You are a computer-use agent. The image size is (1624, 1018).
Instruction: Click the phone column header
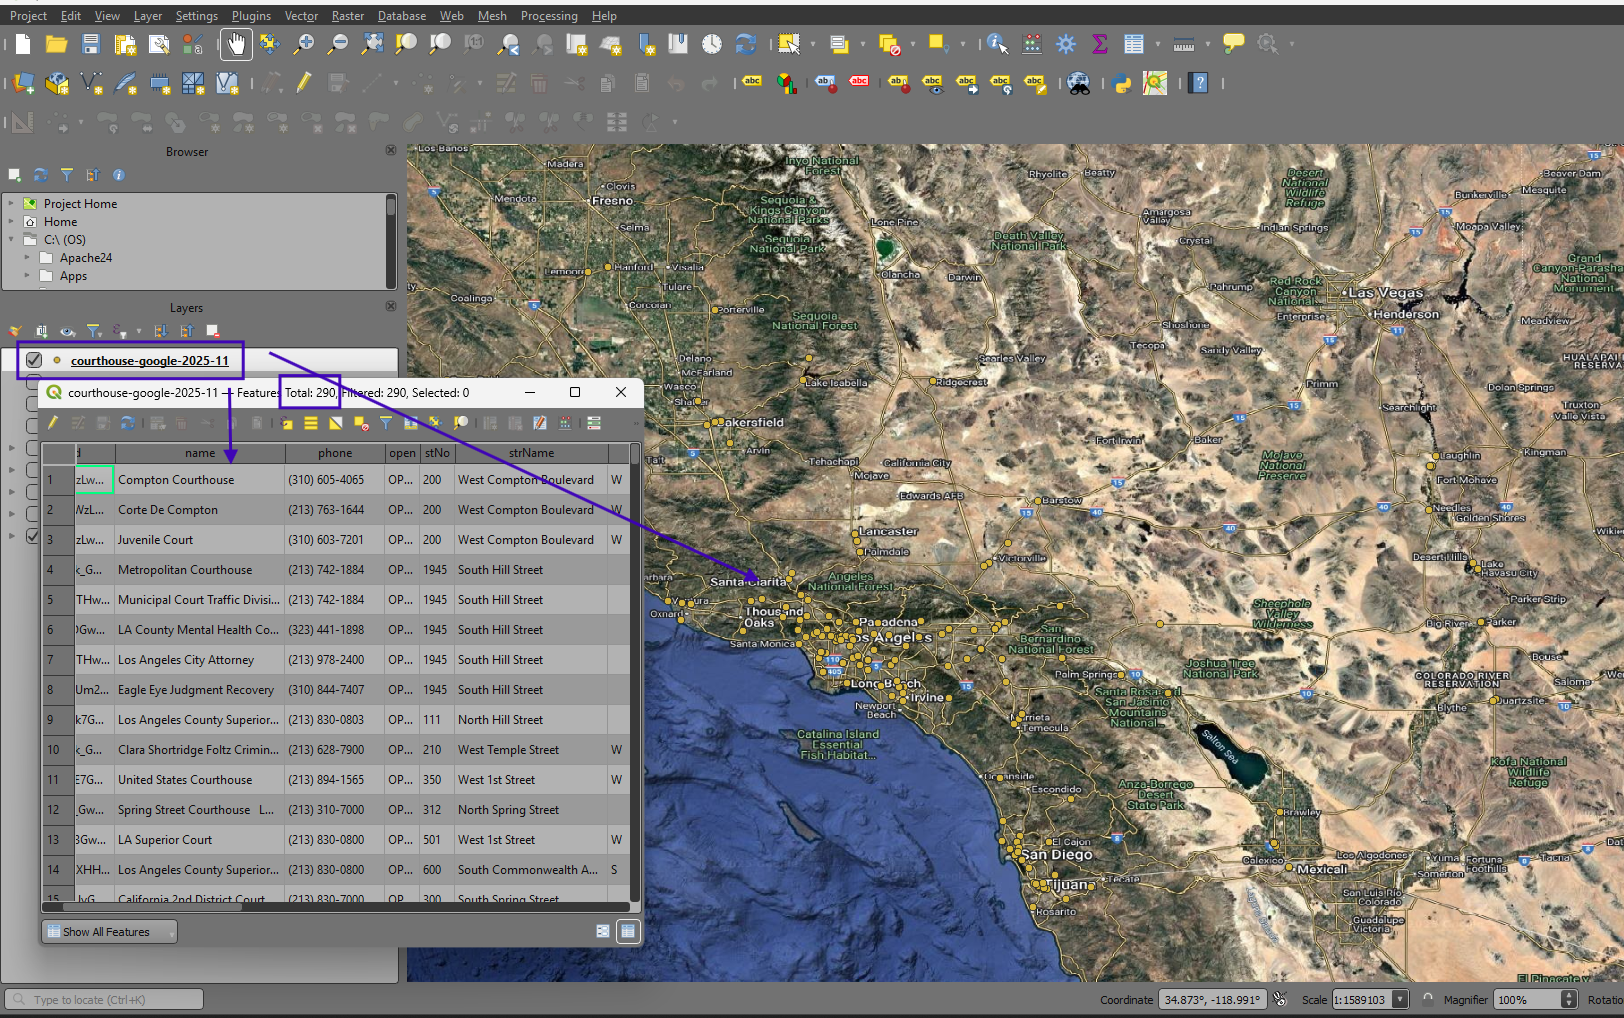point(335,453)
